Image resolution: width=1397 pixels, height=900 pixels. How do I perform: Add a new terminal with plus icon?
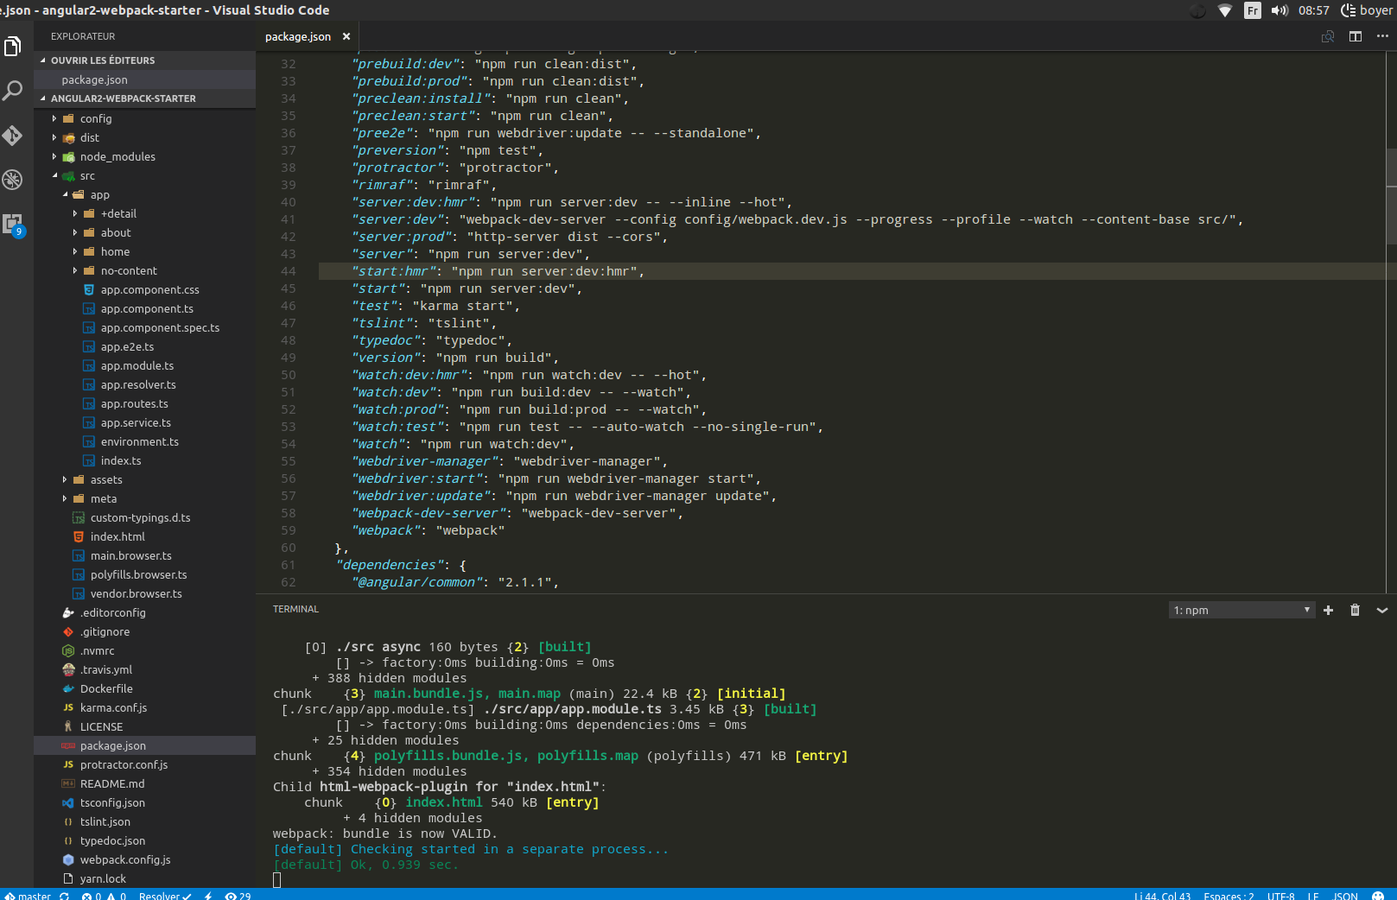click(1328, 610)
